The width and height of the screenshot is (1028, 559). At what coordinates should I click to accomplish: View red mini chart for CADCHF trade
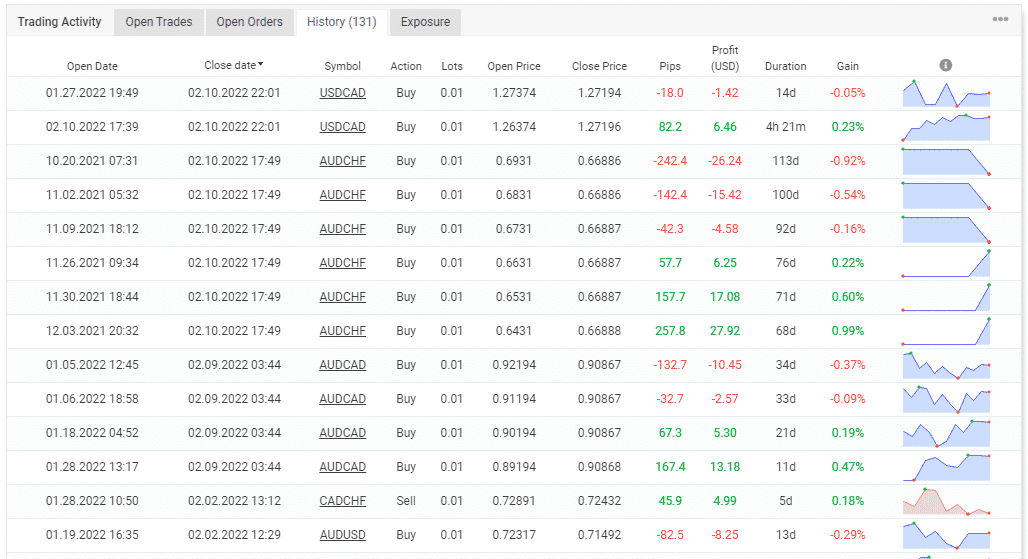[x=946, y=501]
